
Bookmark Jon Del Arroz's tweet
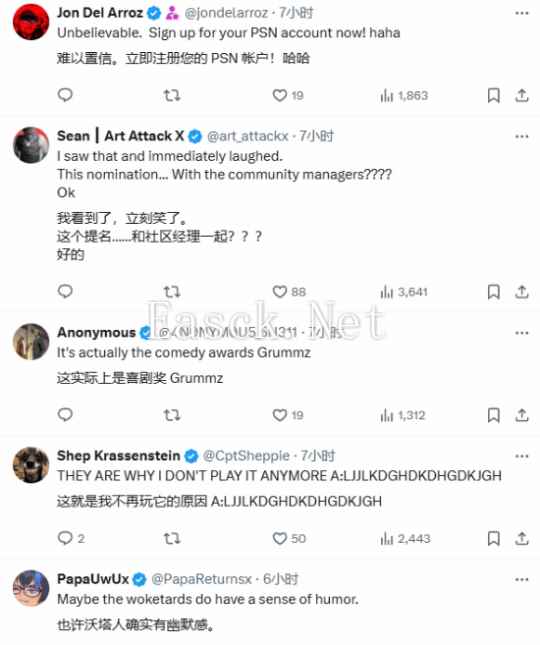coord(493,95)
